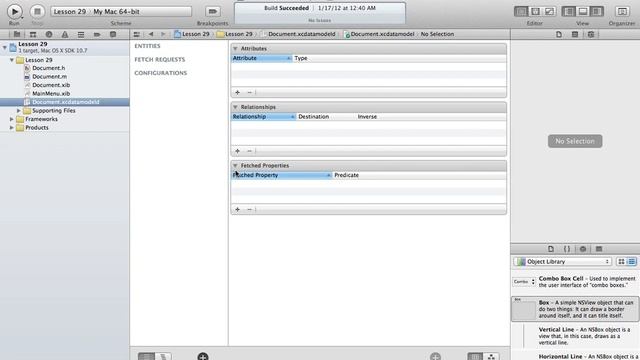Collapse the Attributes section
This screenshot has height=360, width=640.
(235, 49)
